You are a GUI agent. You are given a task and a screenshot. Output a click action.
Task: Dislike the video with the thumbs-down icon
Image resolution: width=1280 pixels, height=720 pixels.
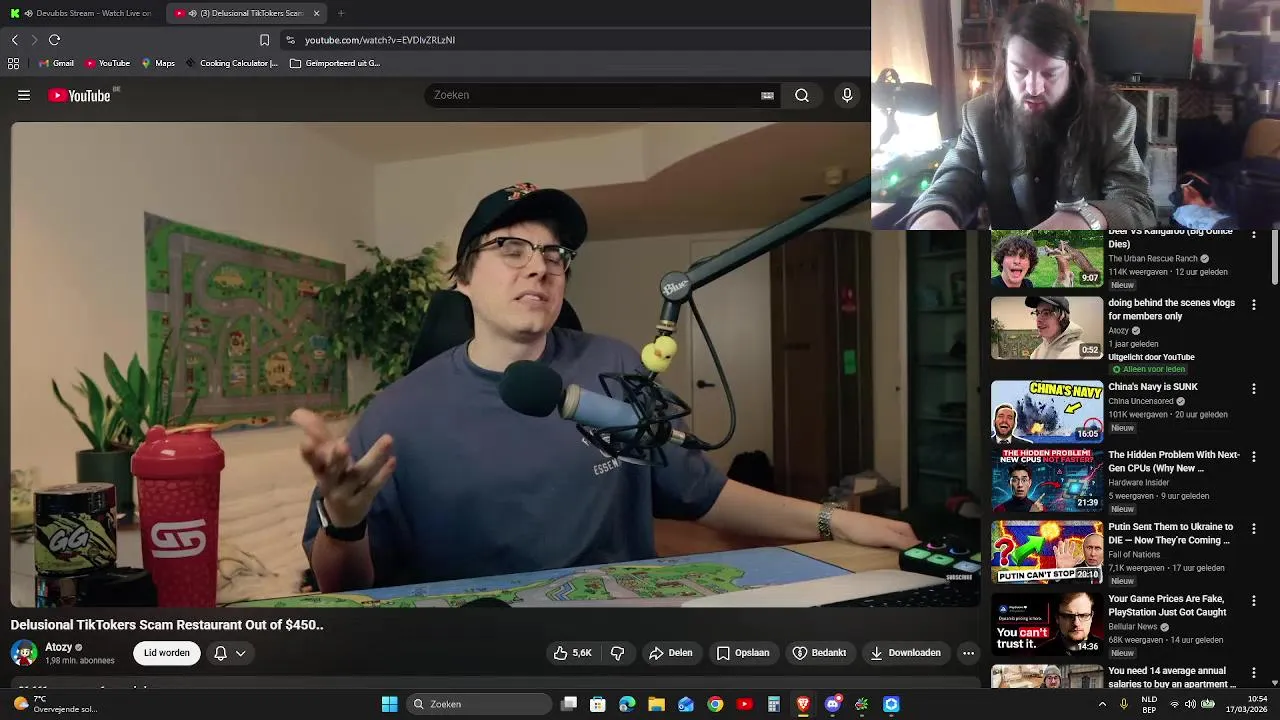(617, 653)
